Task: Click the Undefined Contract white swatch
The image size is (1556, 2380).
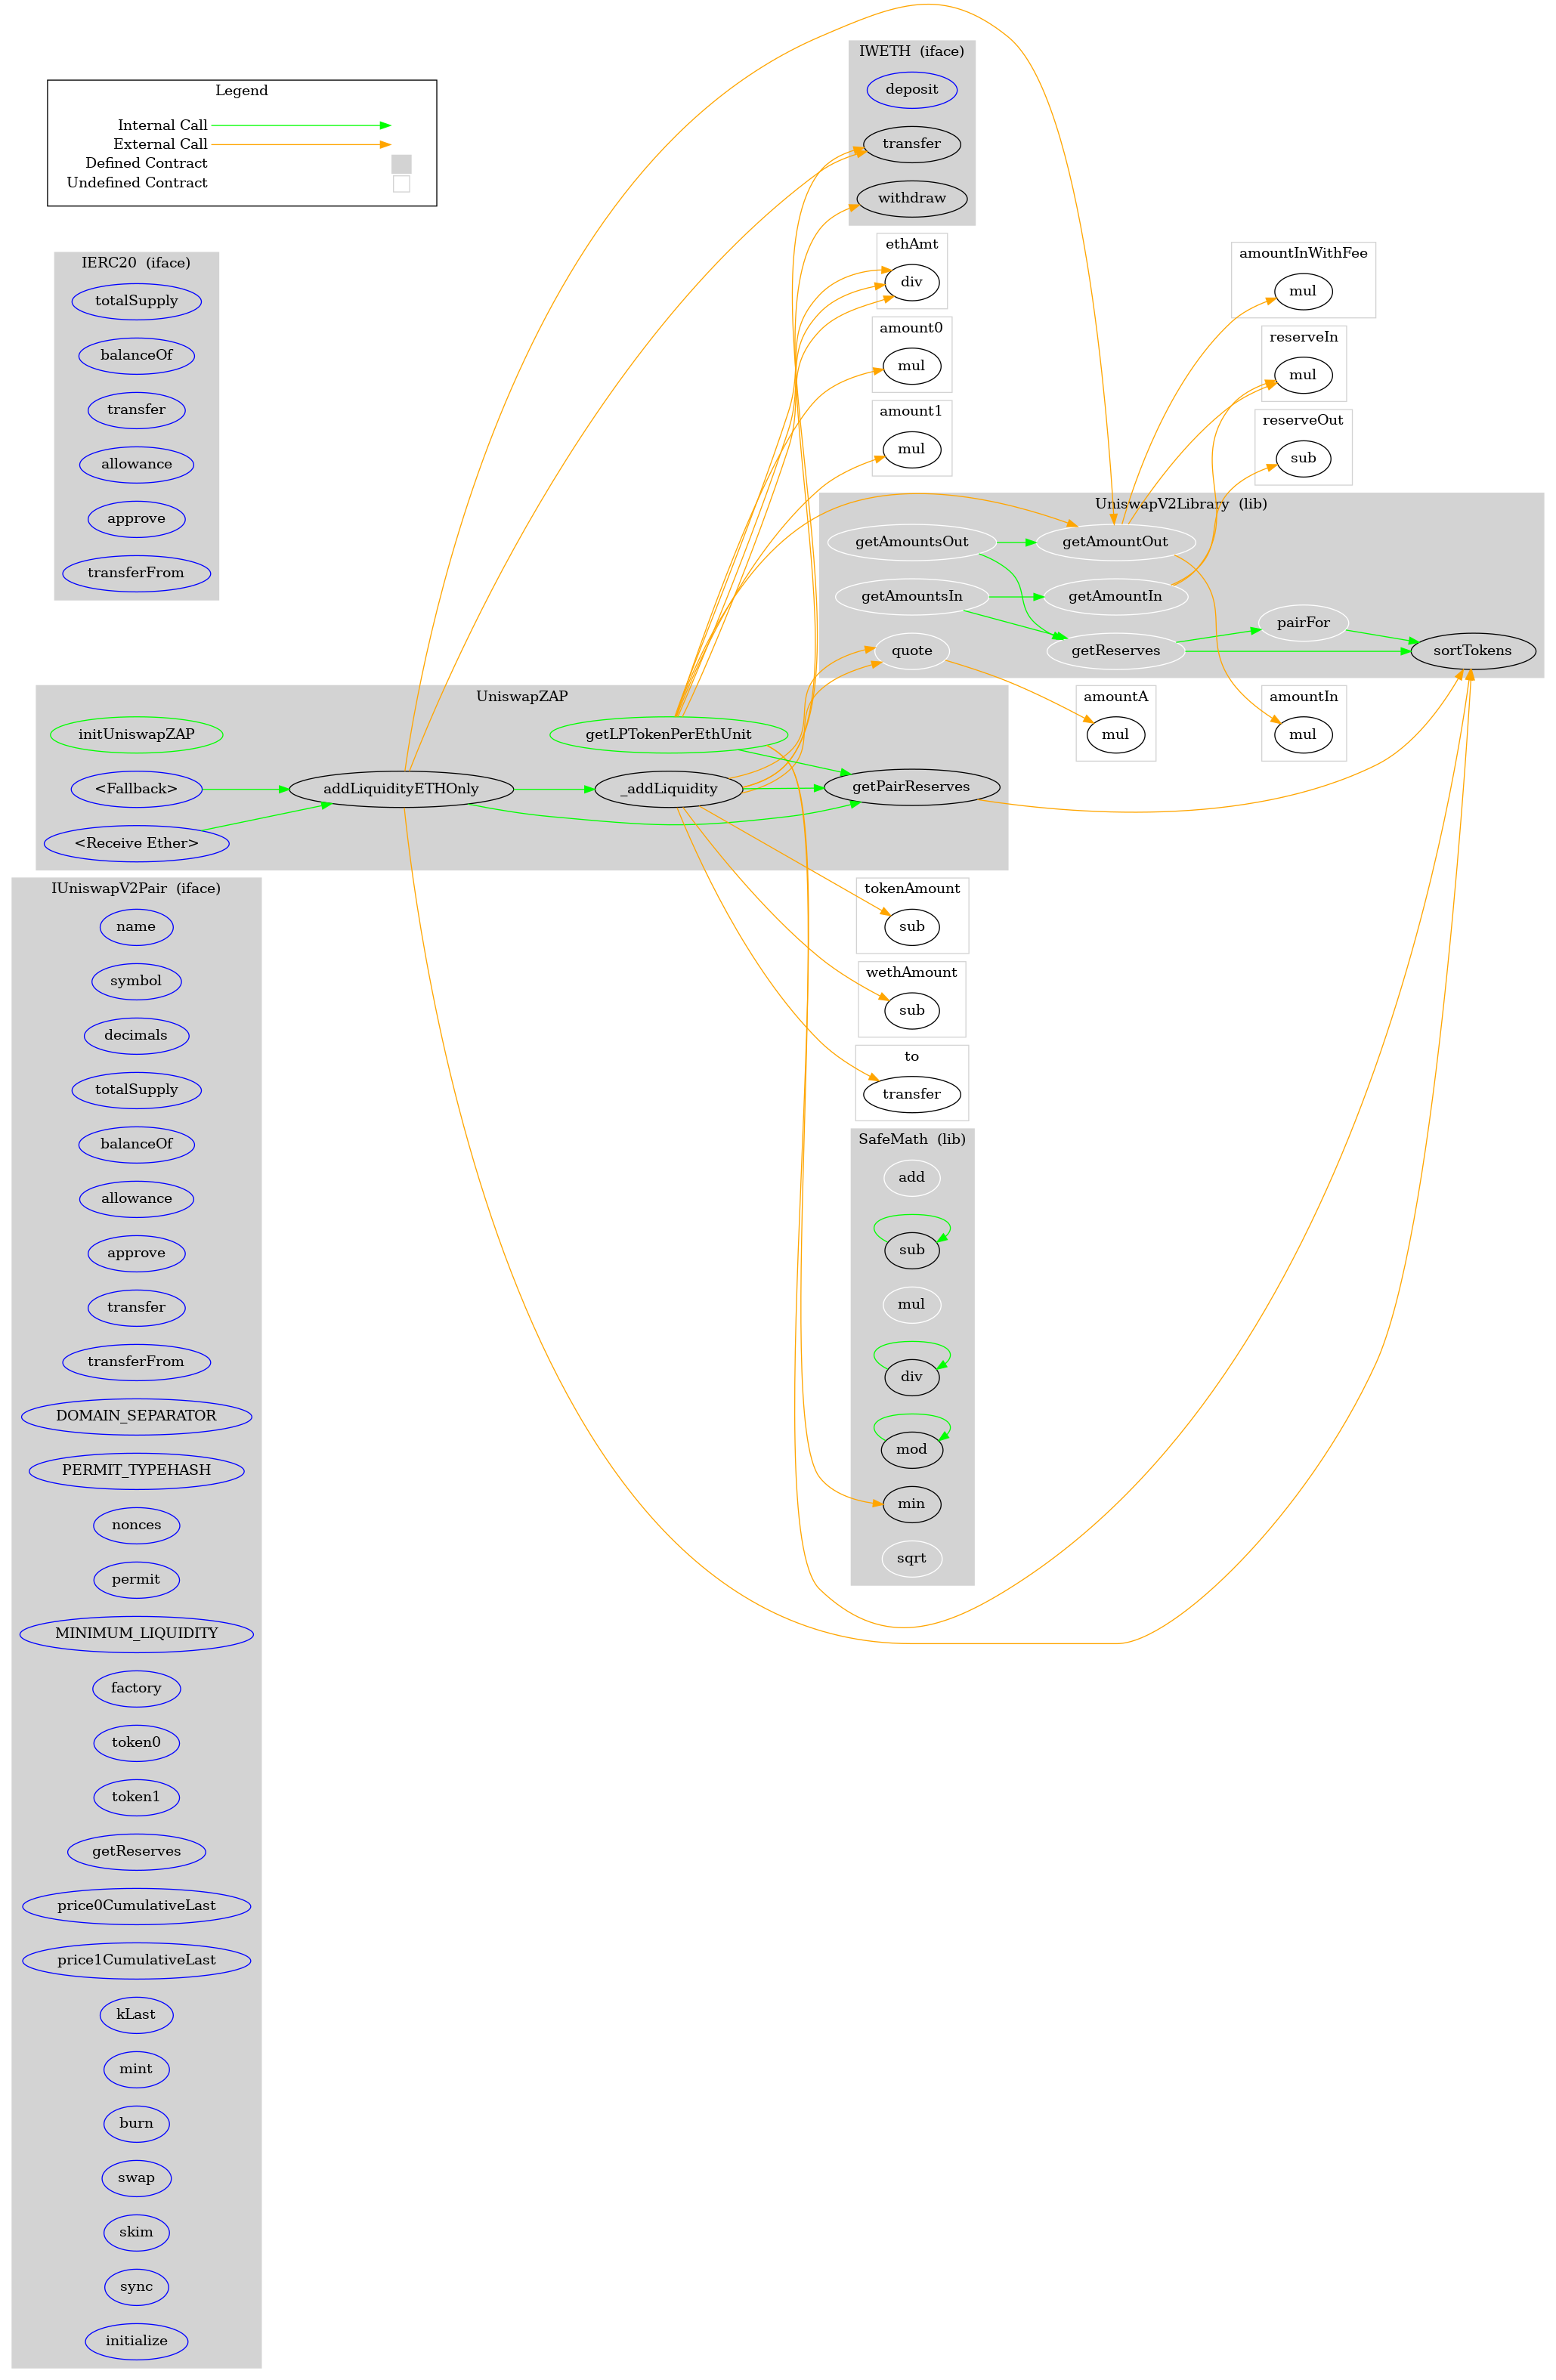Action: coord(401,183)
